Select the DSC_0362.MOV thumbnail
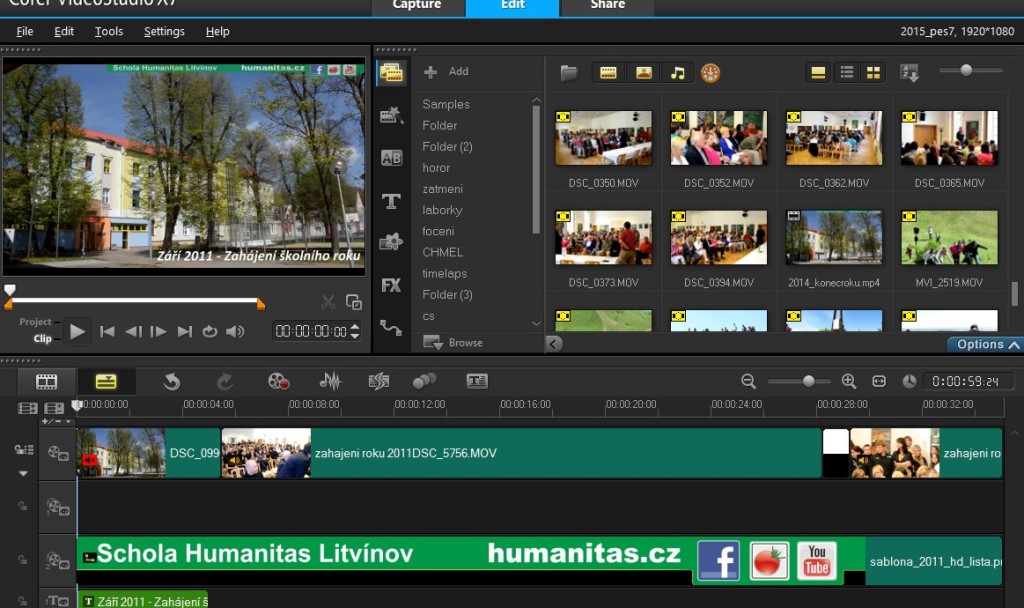Screen dimensions: 1024x608 (834, 138)
